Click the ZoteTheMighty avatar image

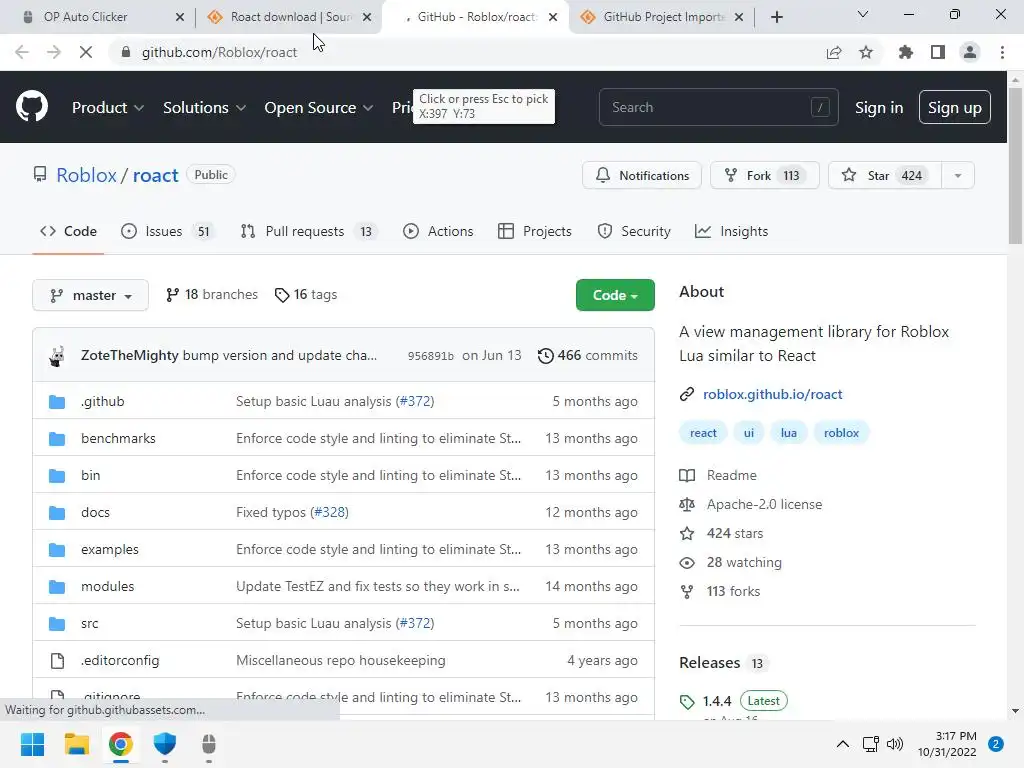point(57,356)
